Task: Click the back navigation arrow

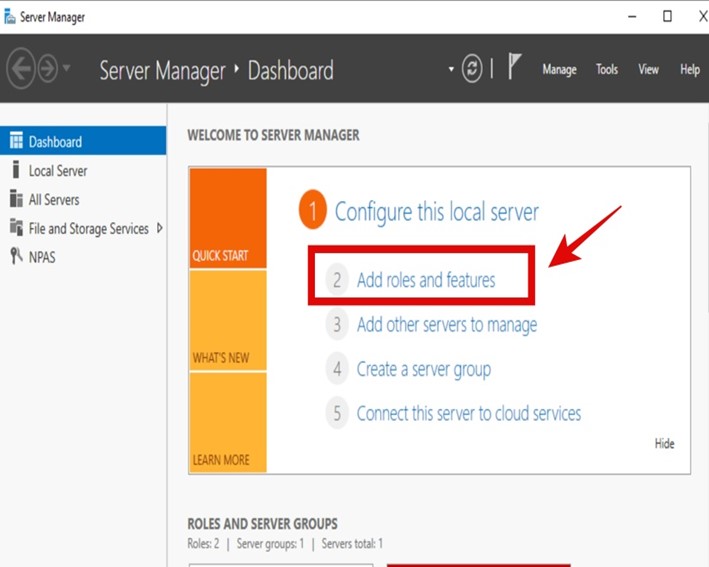Action: [x=21, y=69]
